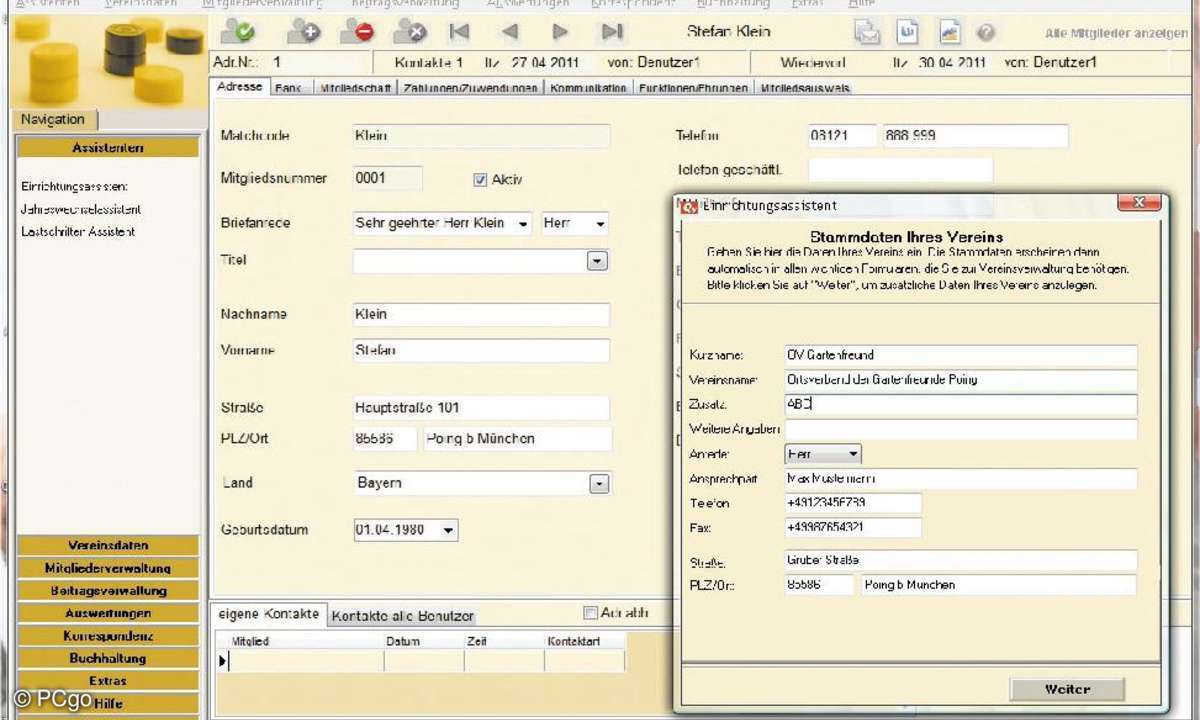Switch to the Kontakte alle Benutzer tab

402,616
